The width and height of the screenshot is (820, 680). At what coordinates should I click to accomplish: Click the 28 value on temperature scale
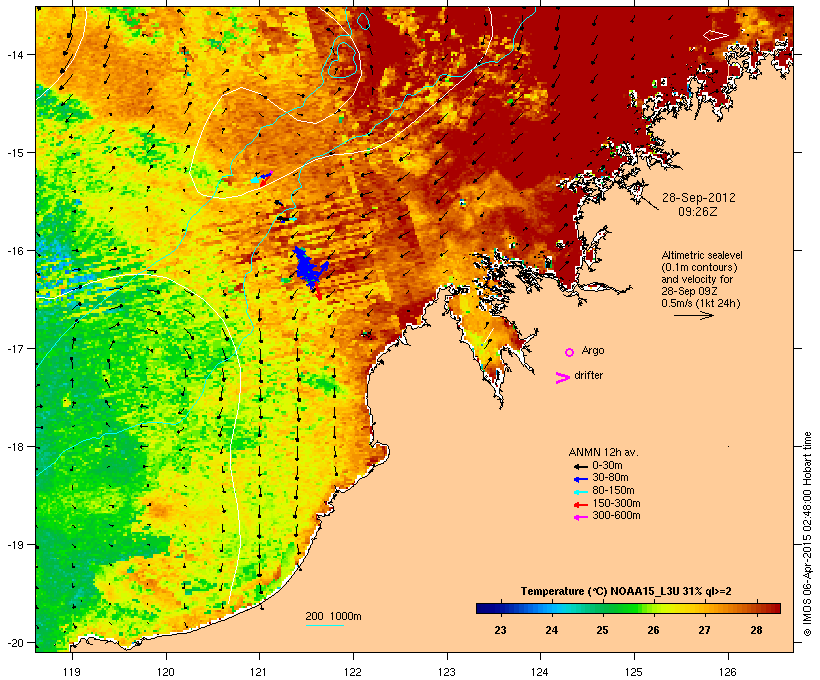(x=757, y=630)
